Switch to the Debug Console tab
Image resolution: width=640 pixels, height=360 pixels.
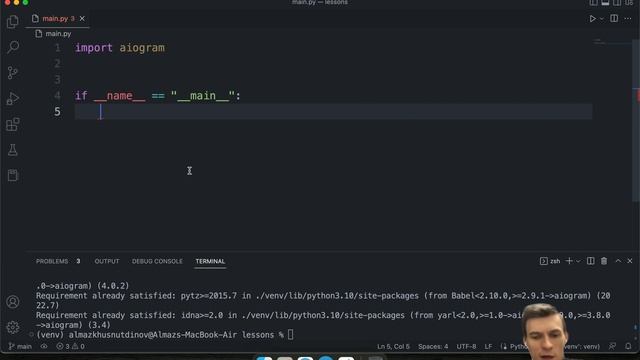coord(157,261)
